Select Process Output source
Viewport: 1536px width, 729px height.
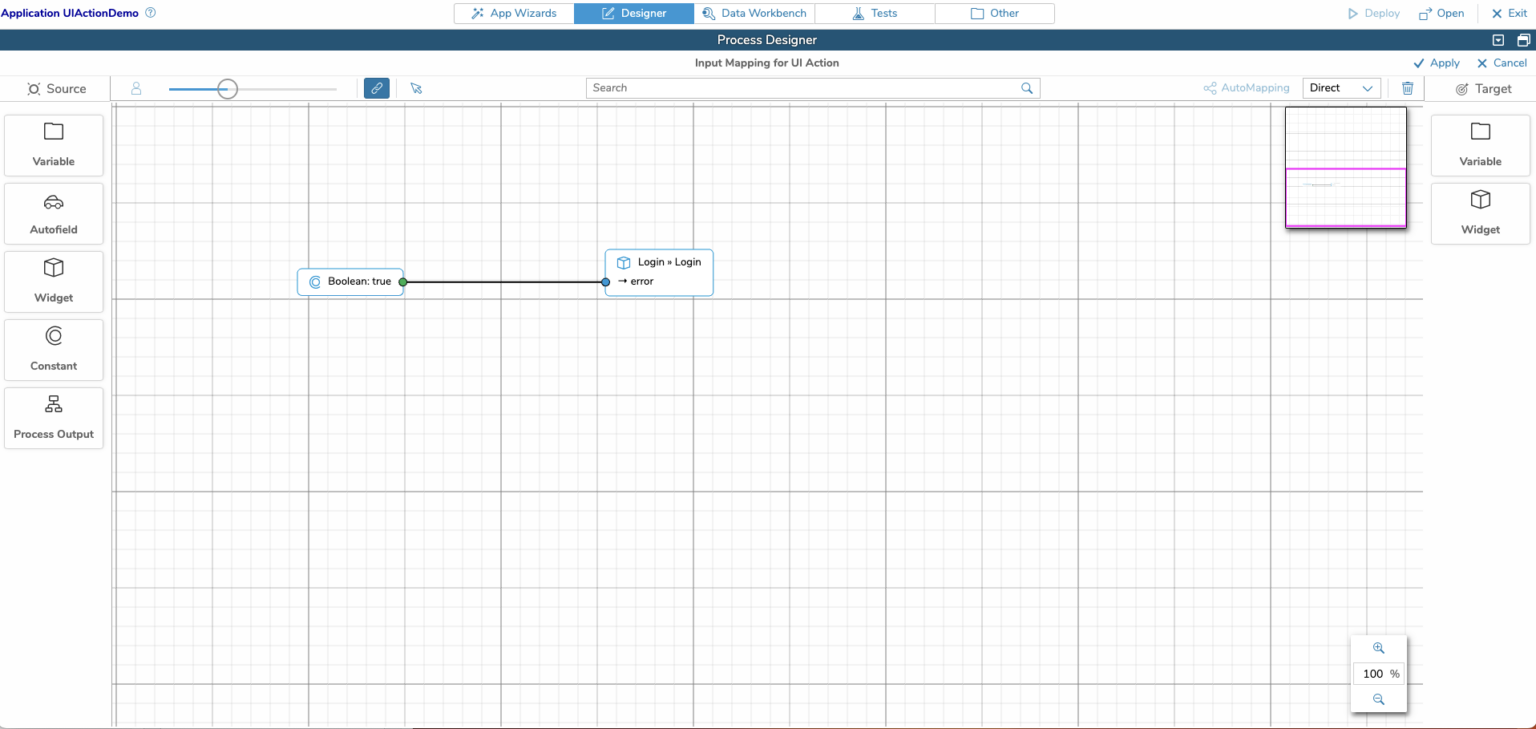54,417
